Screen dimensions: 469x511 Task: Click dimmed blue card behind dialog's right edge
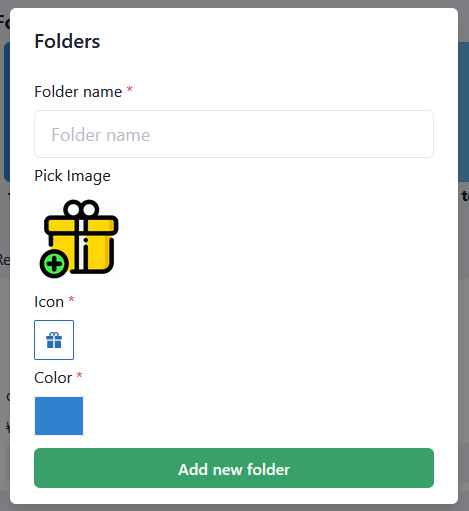(464, 112)
